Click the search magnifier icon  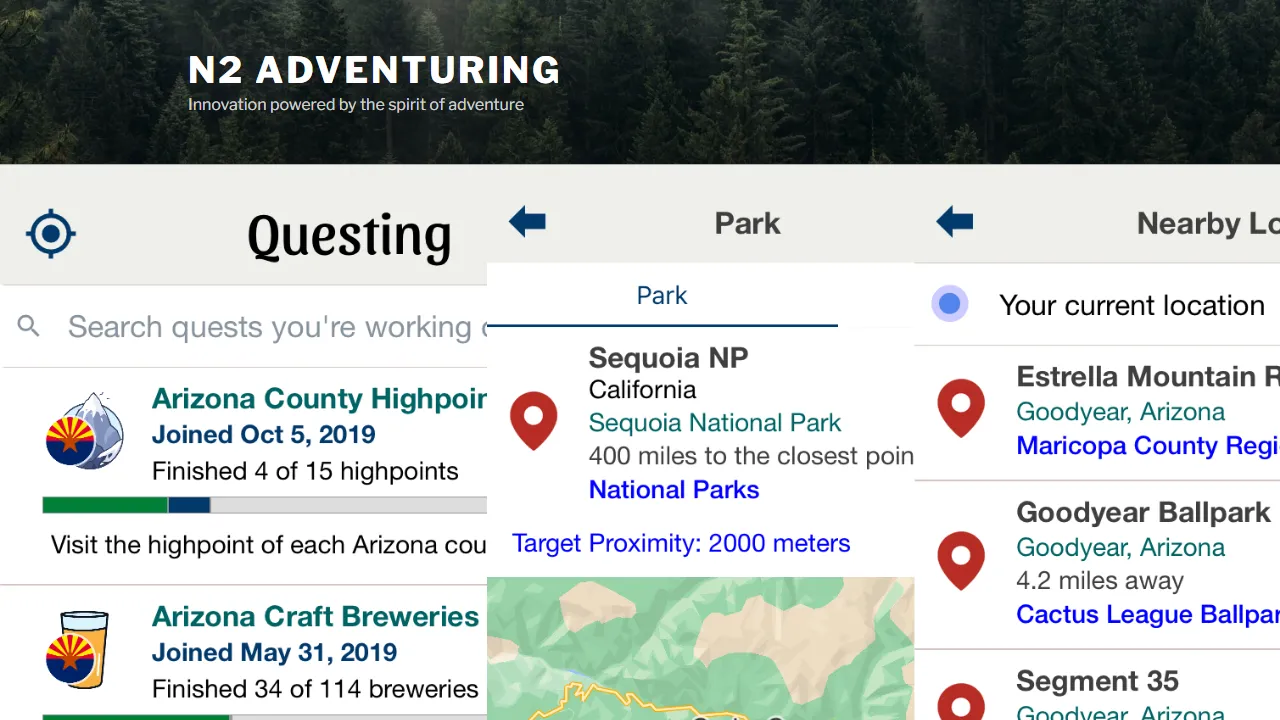(x=28, y=326)
